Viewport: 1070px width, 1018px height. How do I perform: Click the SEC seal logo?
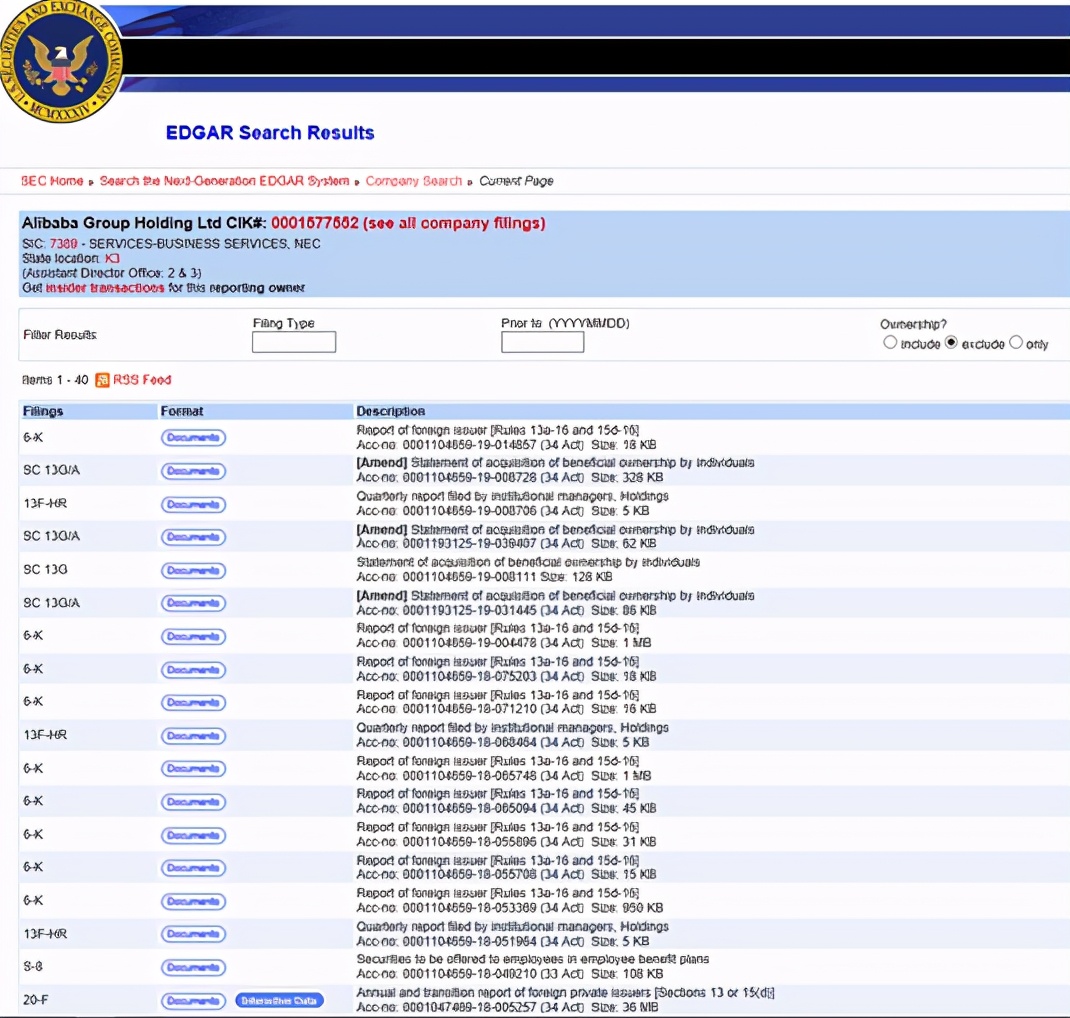click(x=60, y=62)
